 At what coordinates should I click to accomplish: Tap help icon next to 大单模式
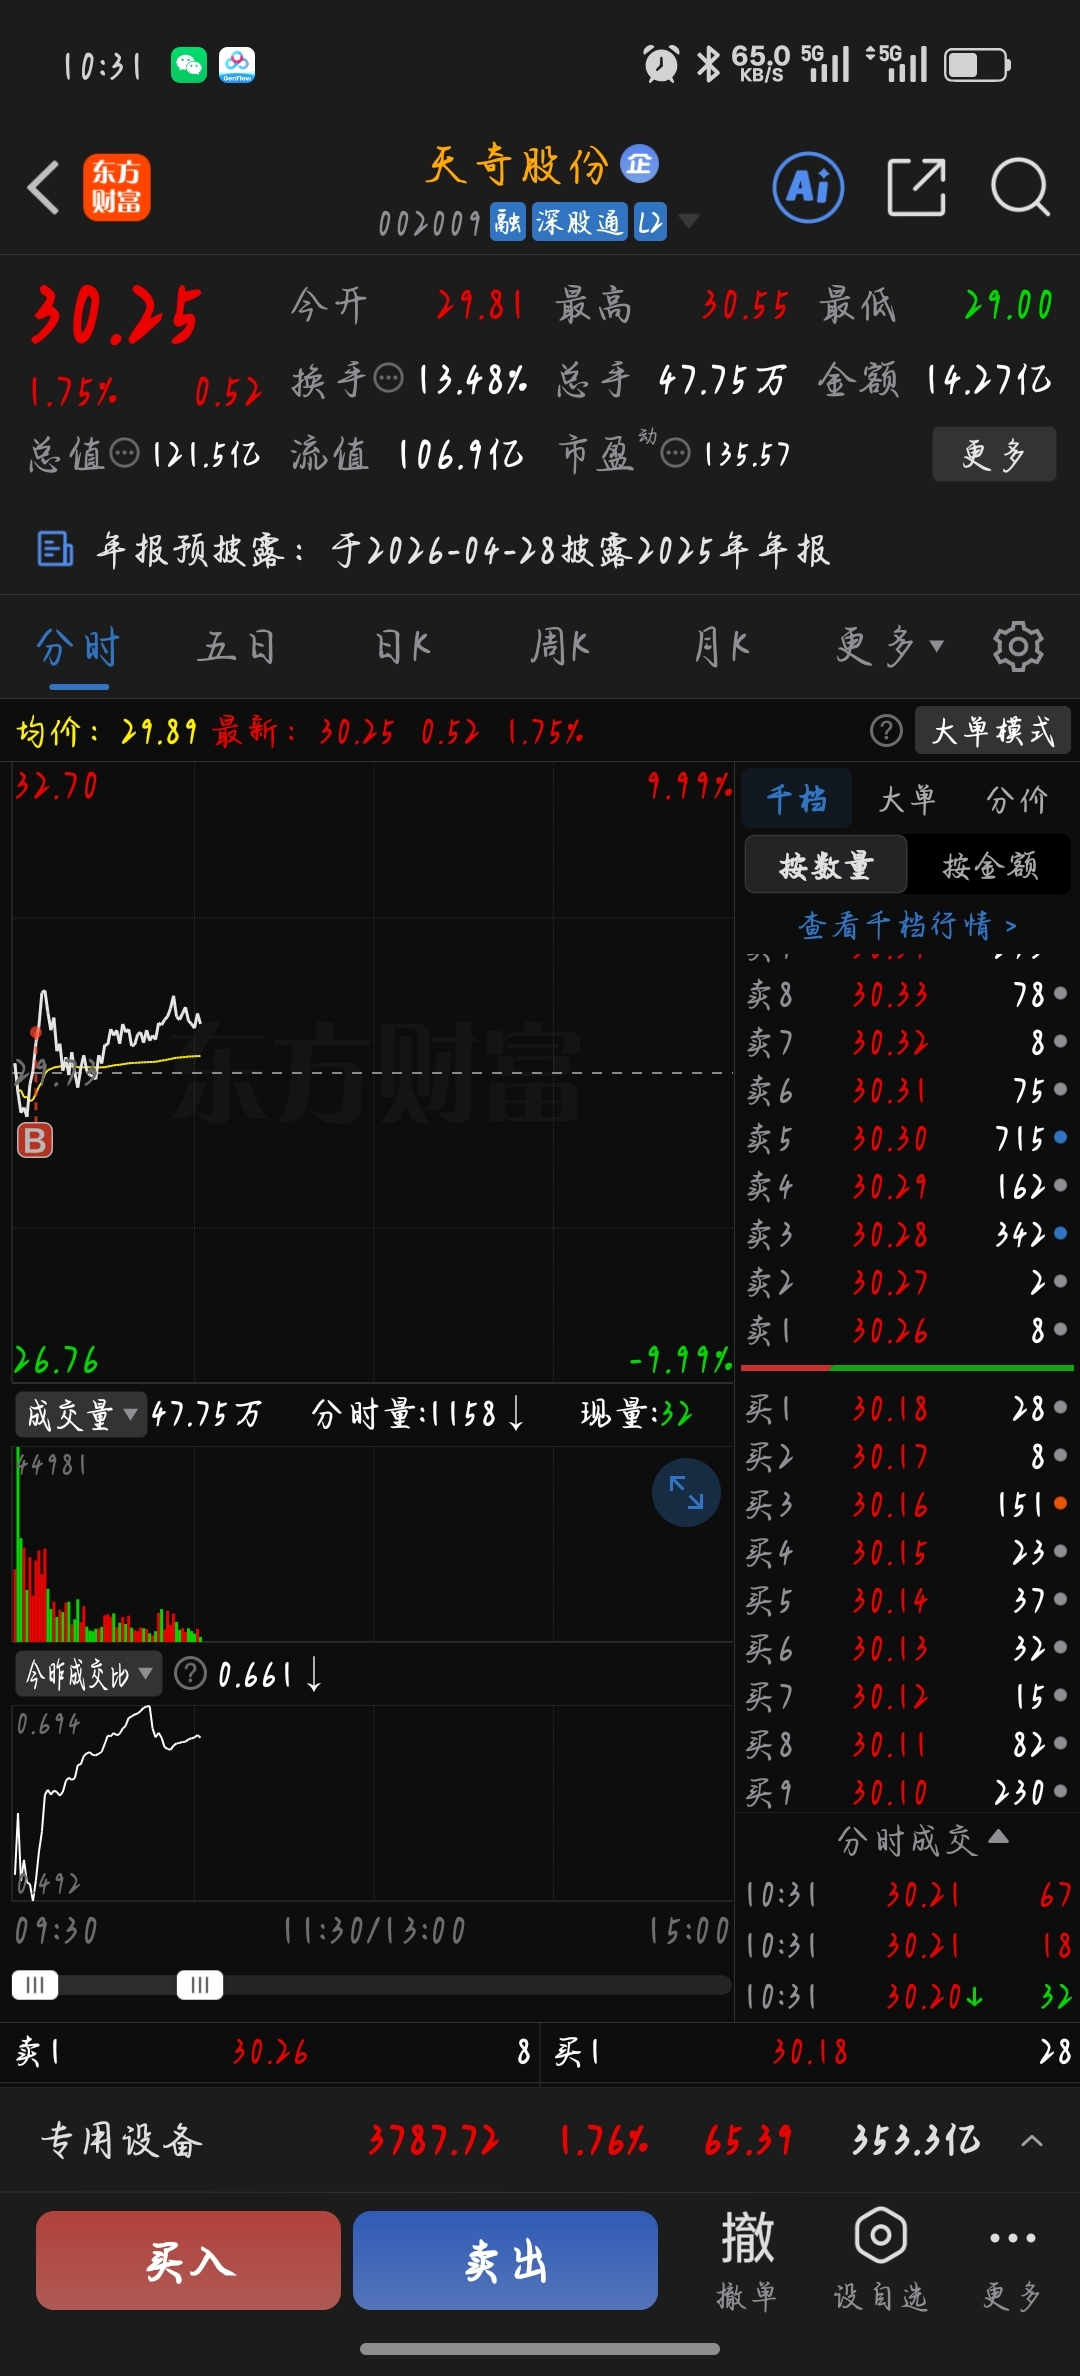coord(886,731)
